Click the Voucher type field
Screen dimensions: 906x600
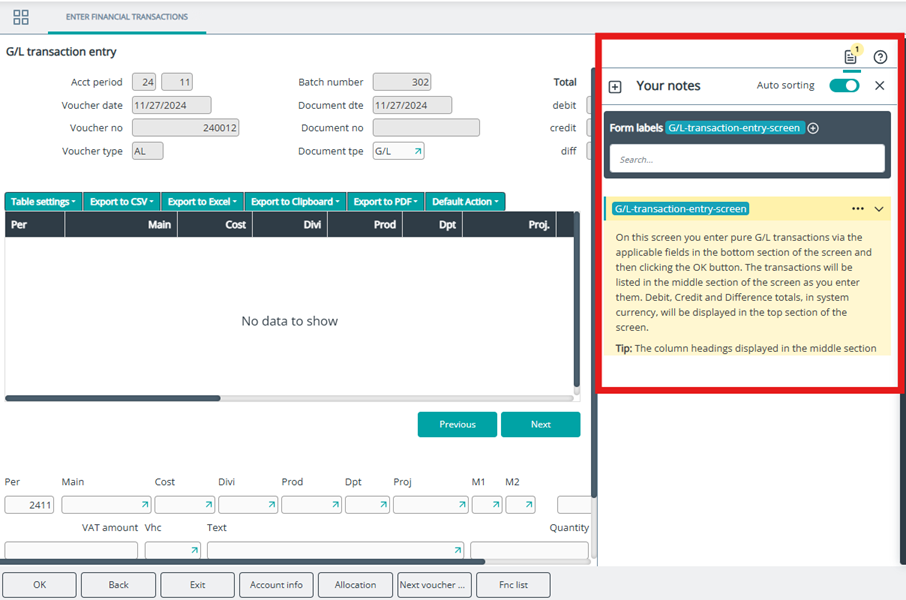(147, 151)
